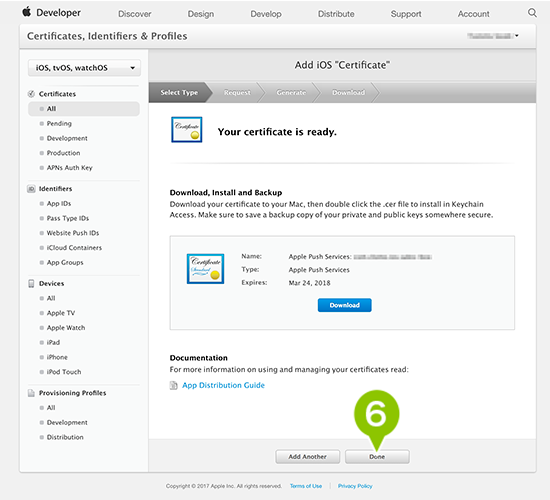The height and width of the screenshot is (500, 550).
Task: Expand the account name dropdown arrow
Action: pyautogui.click(x=517, y=36)
